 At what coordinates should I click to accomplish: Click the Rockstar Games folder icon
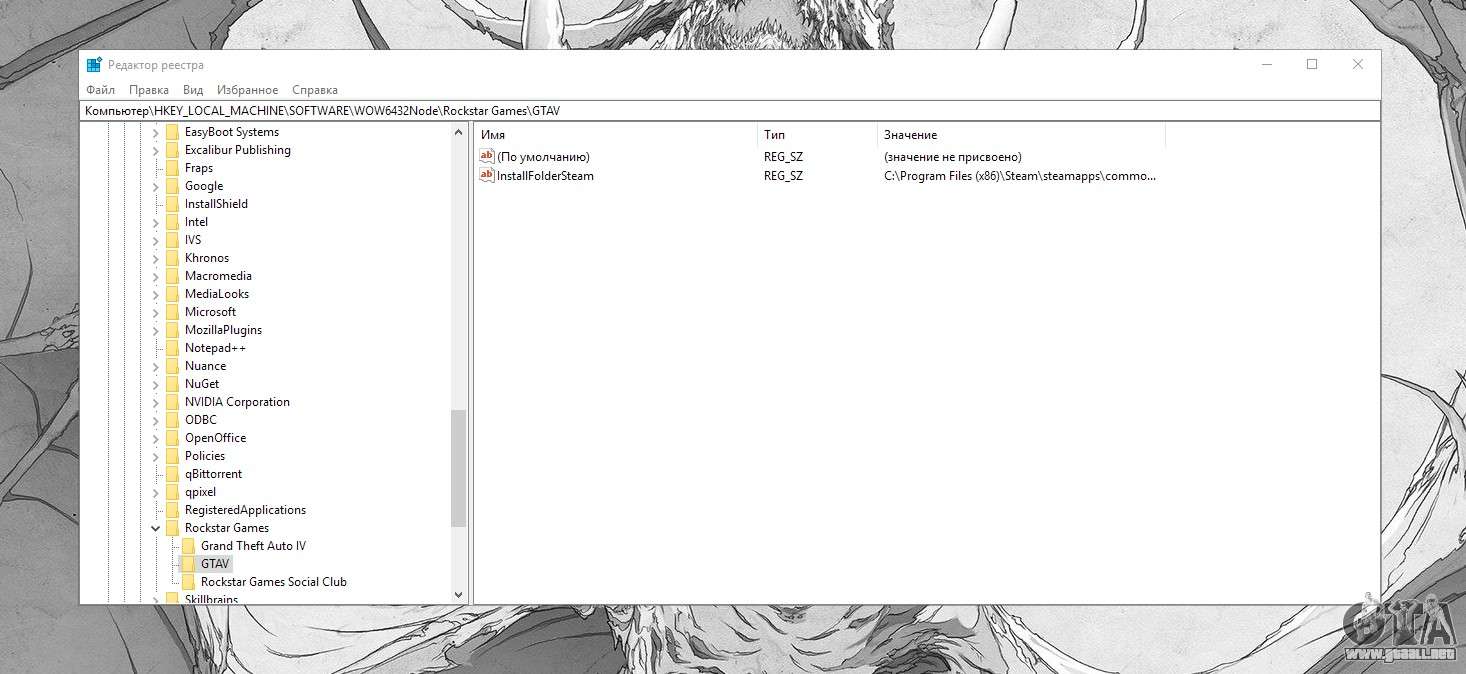[173, 528]
